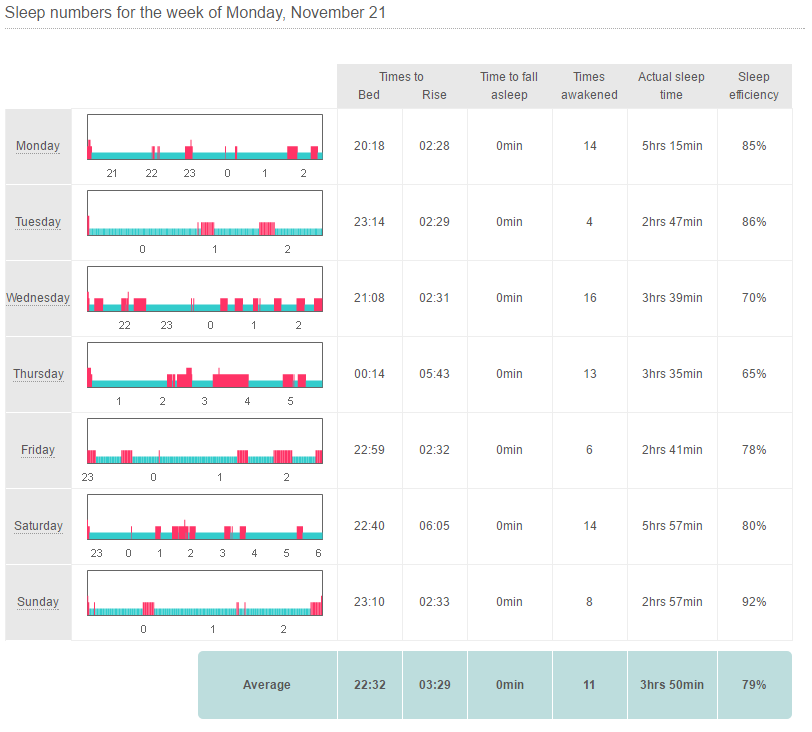Select average sleep efficiency 79%
The width and height of the screenshot is (812, 732).
click(754, 685)
